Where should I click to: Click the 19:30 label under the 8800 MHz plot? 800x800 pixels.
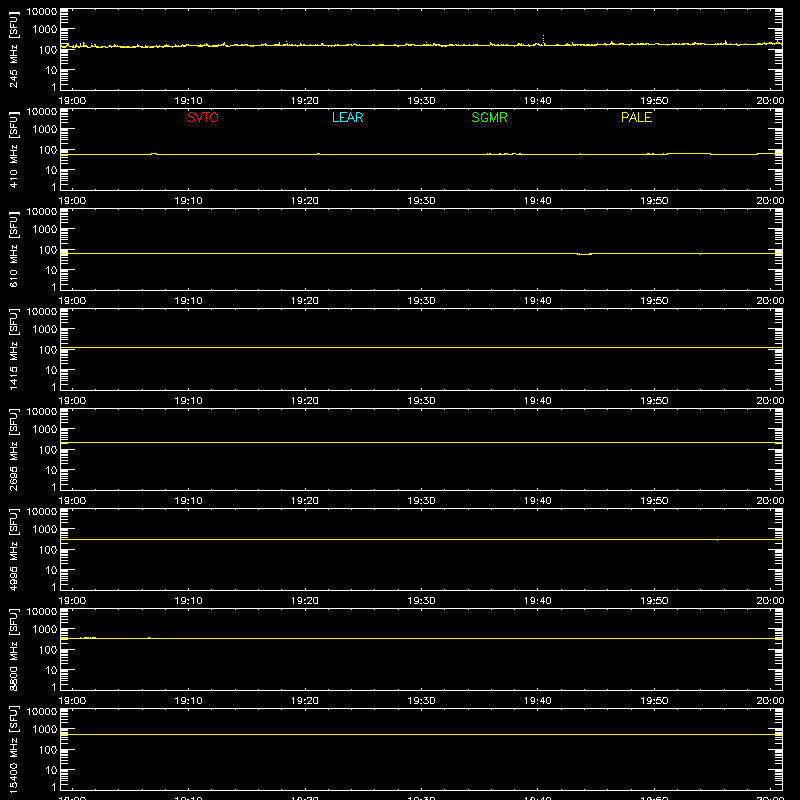[421, 701]
